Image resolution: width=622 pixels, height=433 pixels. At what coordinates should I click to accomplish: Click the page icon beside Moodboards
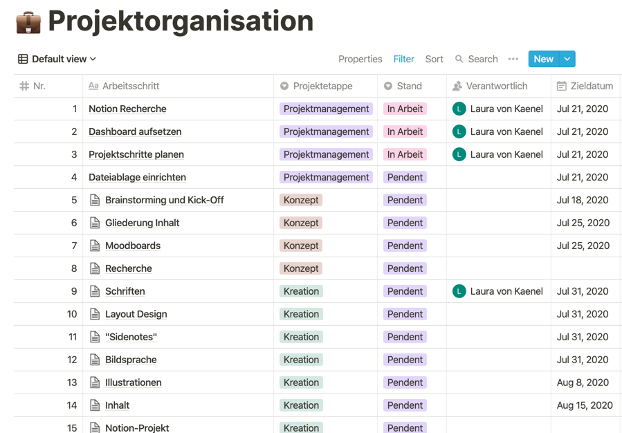(96, 245)
